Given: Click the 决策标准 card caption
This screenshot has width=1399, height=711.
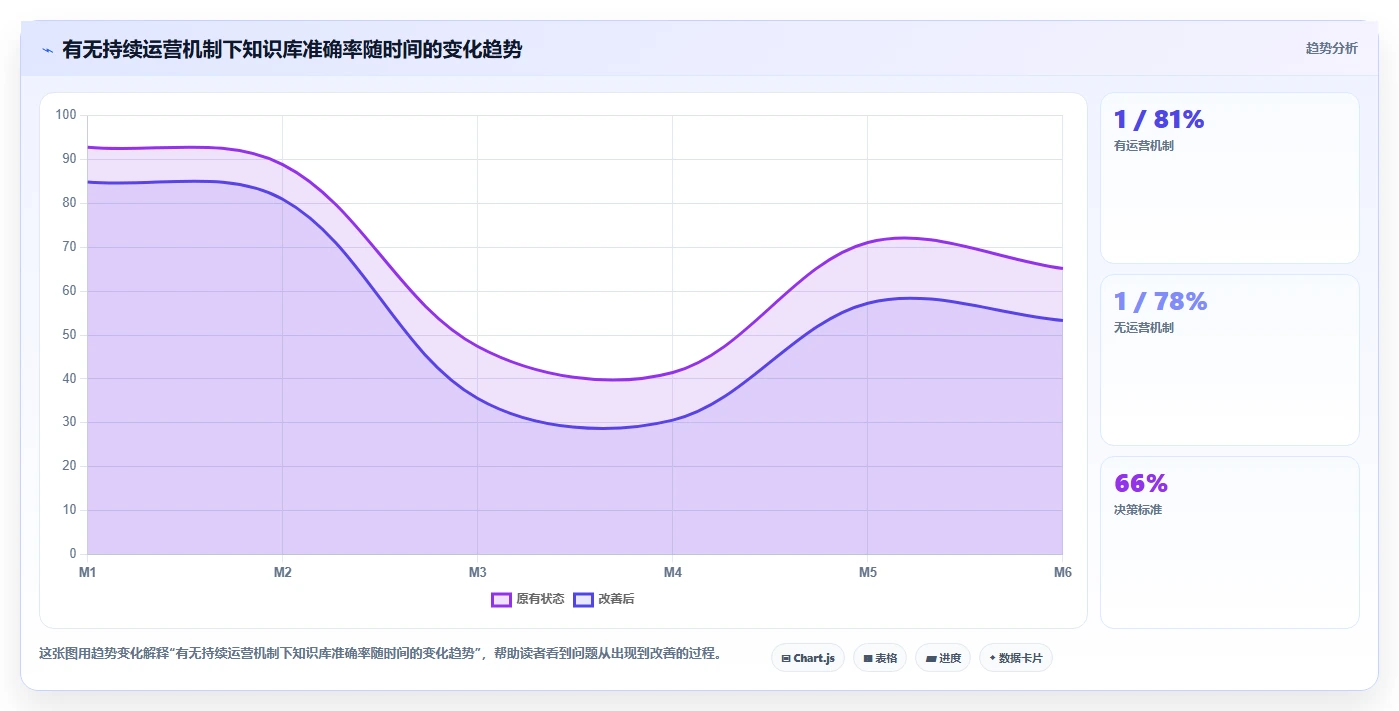Looking at the screenshot, I should pos(1138,510).
